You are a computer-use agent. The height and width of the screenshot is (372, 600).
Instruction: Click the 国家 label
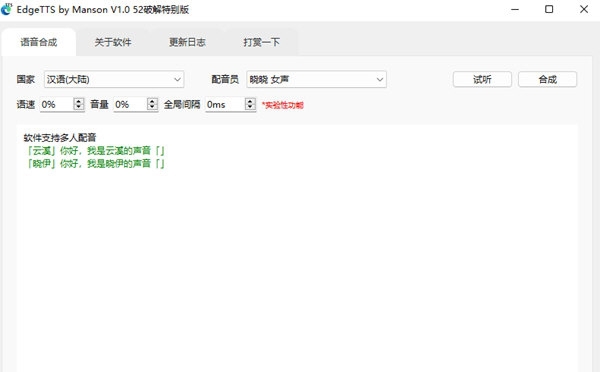(x=26, y=79)
